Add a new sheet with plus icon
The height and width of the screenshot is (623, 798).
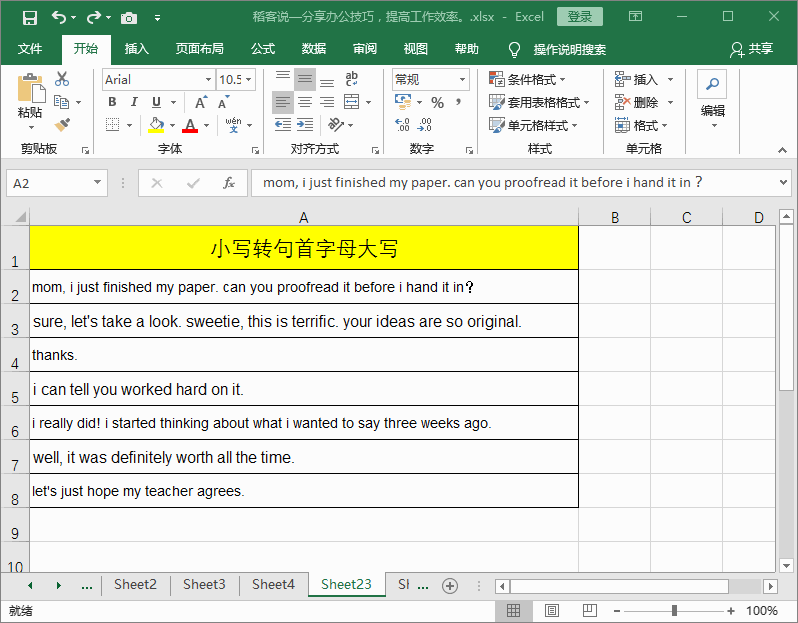[x=450, y=585]
